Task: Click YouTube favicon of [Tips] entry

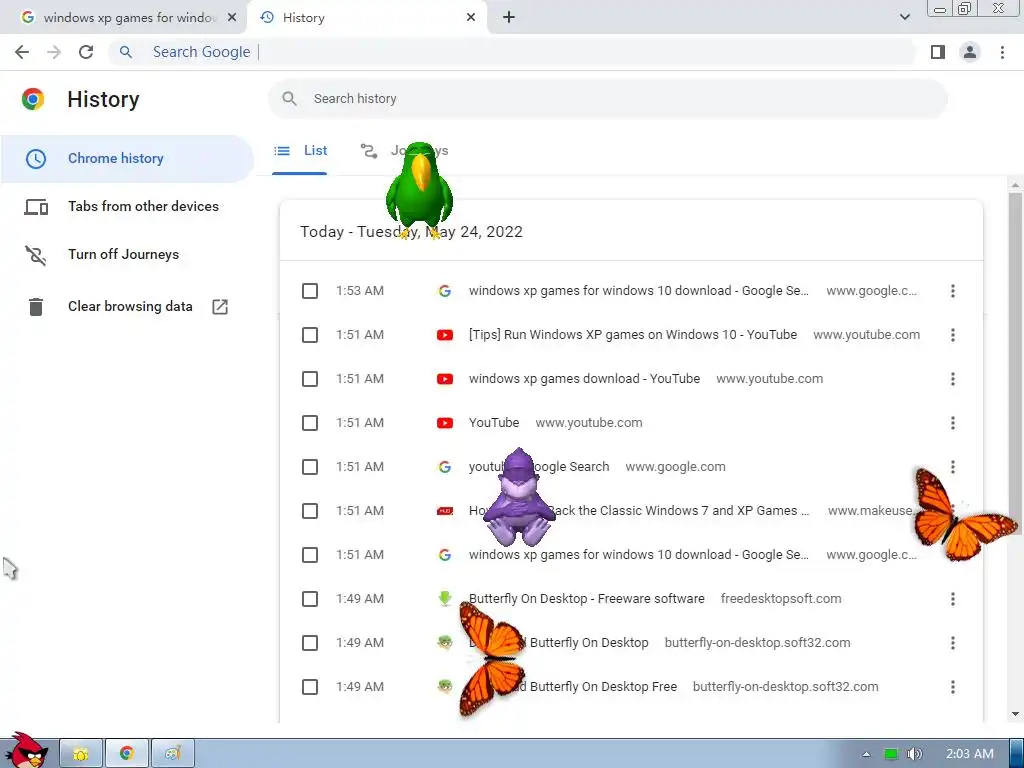Action: pos(445,335)
